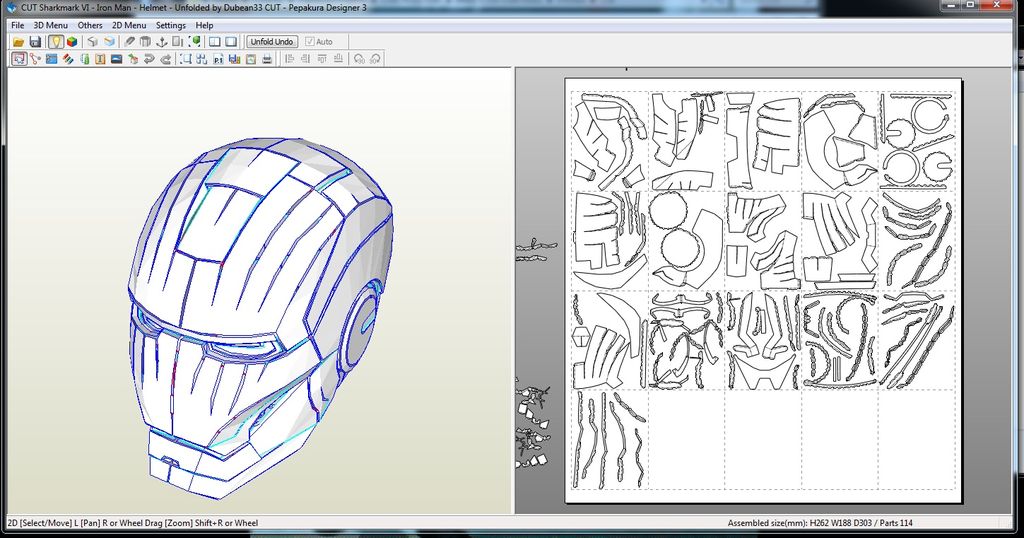Toggle the Auto checkbox
Screen dimensions: 1024x538
tap(310, 42)
